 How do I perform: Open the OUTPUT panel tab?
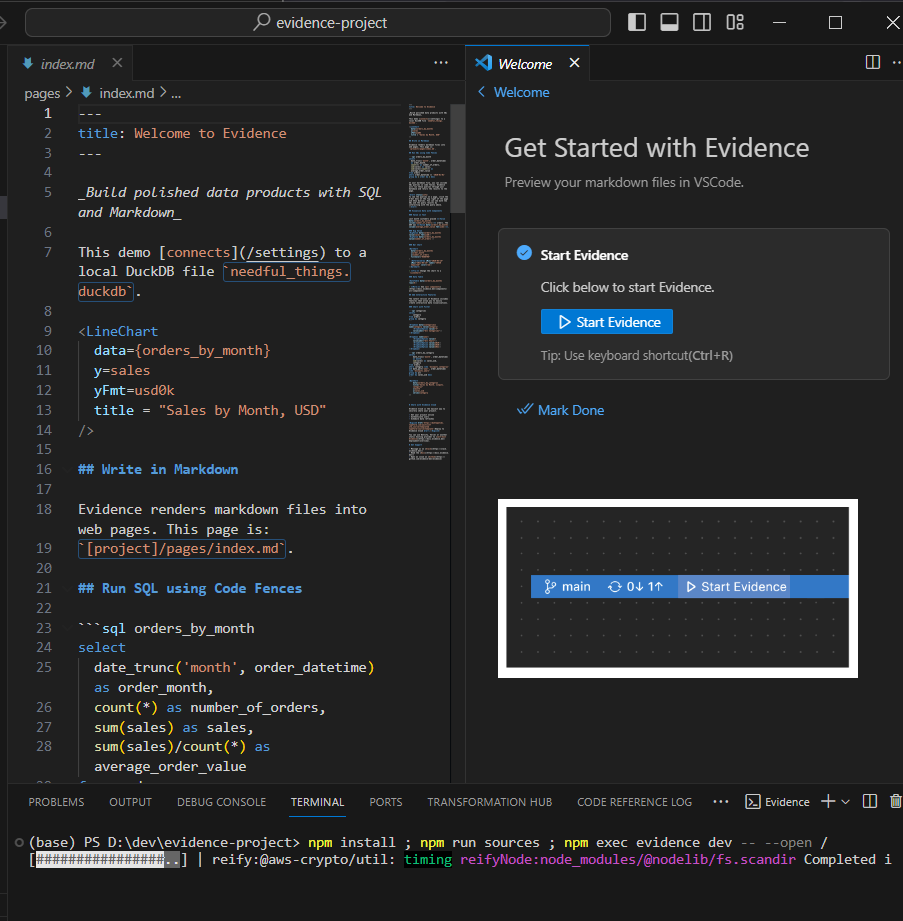[130, 802]
